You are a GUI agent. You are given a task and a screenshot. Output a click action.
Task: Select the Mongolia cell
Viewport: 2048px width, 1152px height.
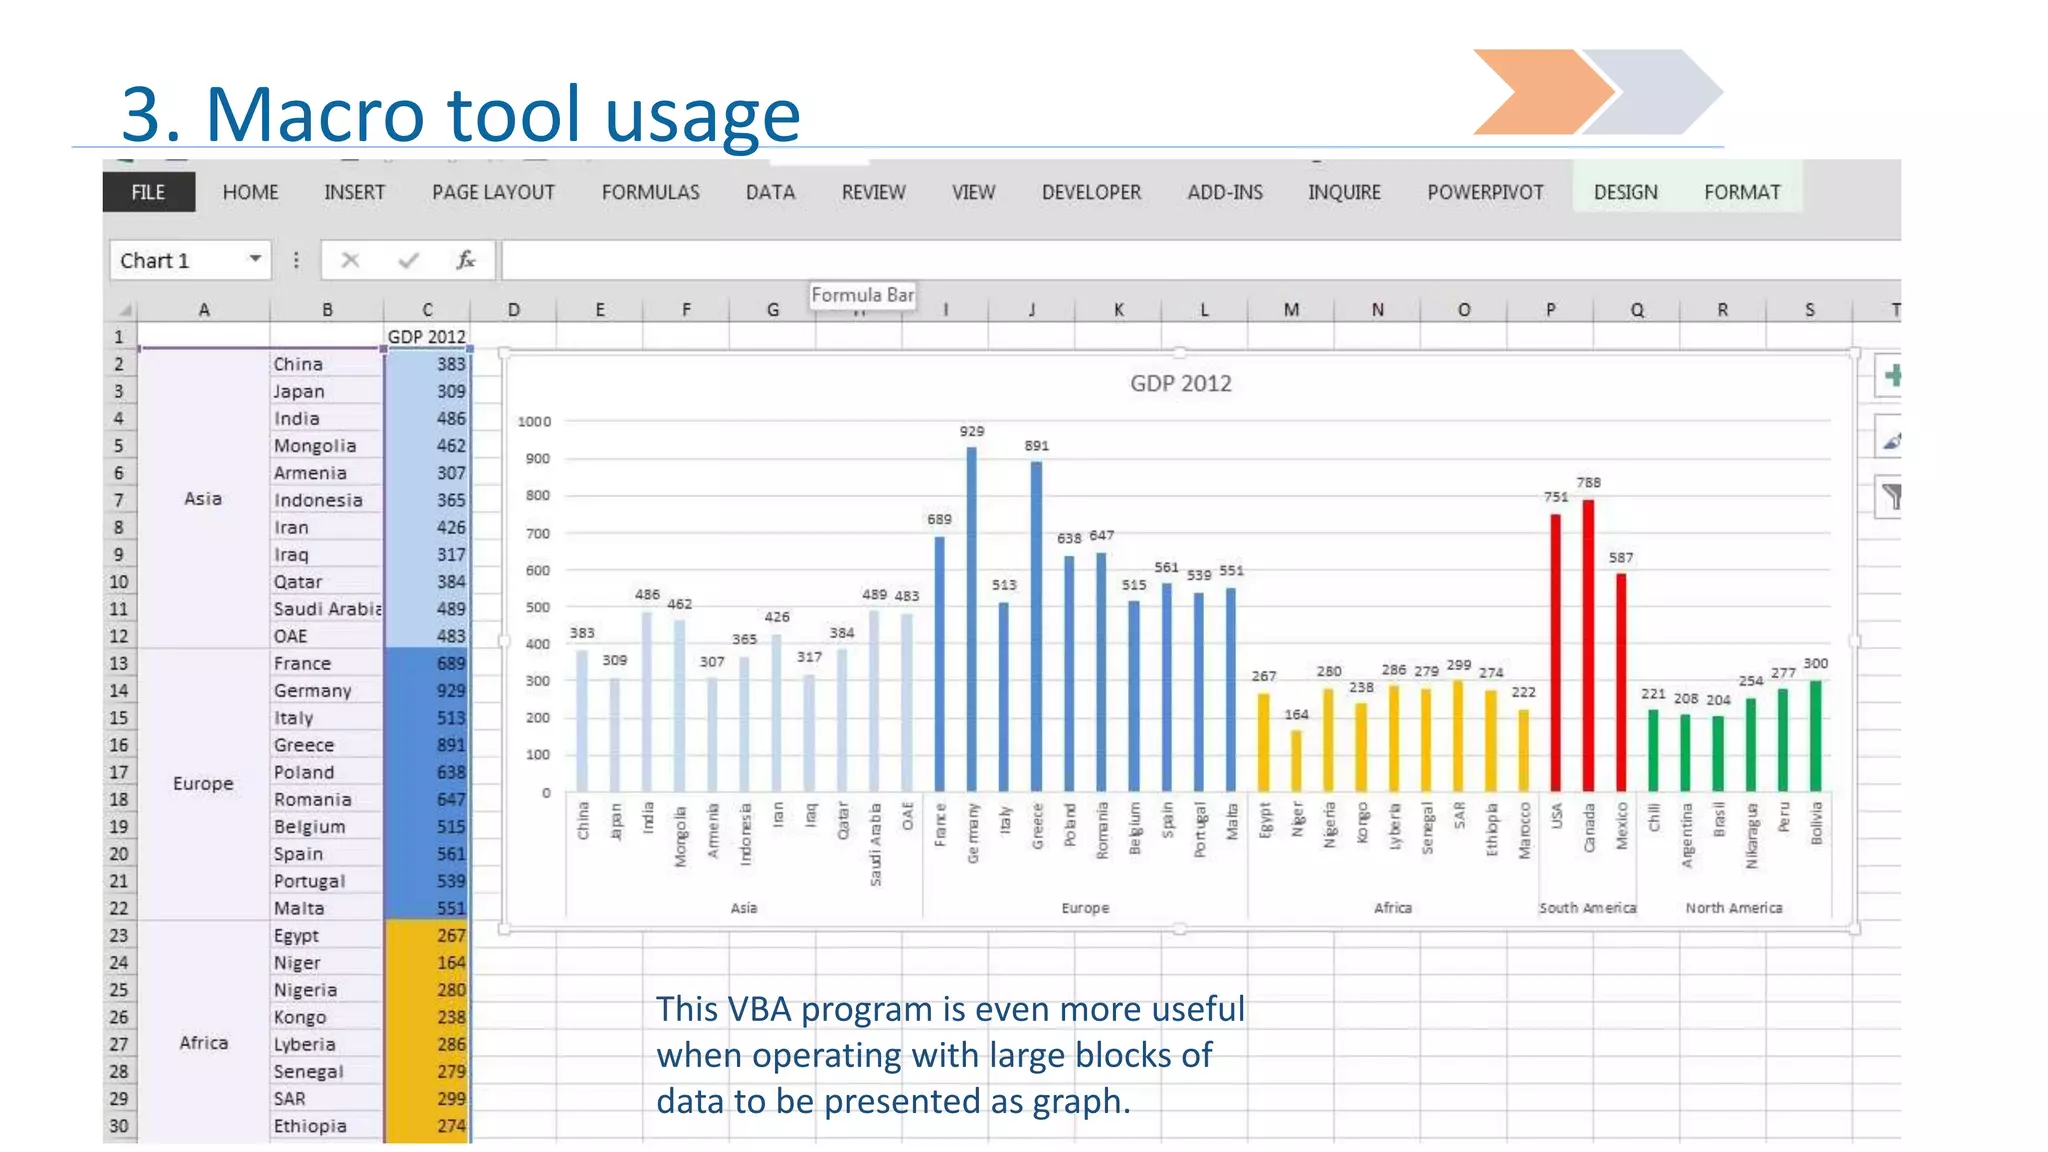(327, 446)
